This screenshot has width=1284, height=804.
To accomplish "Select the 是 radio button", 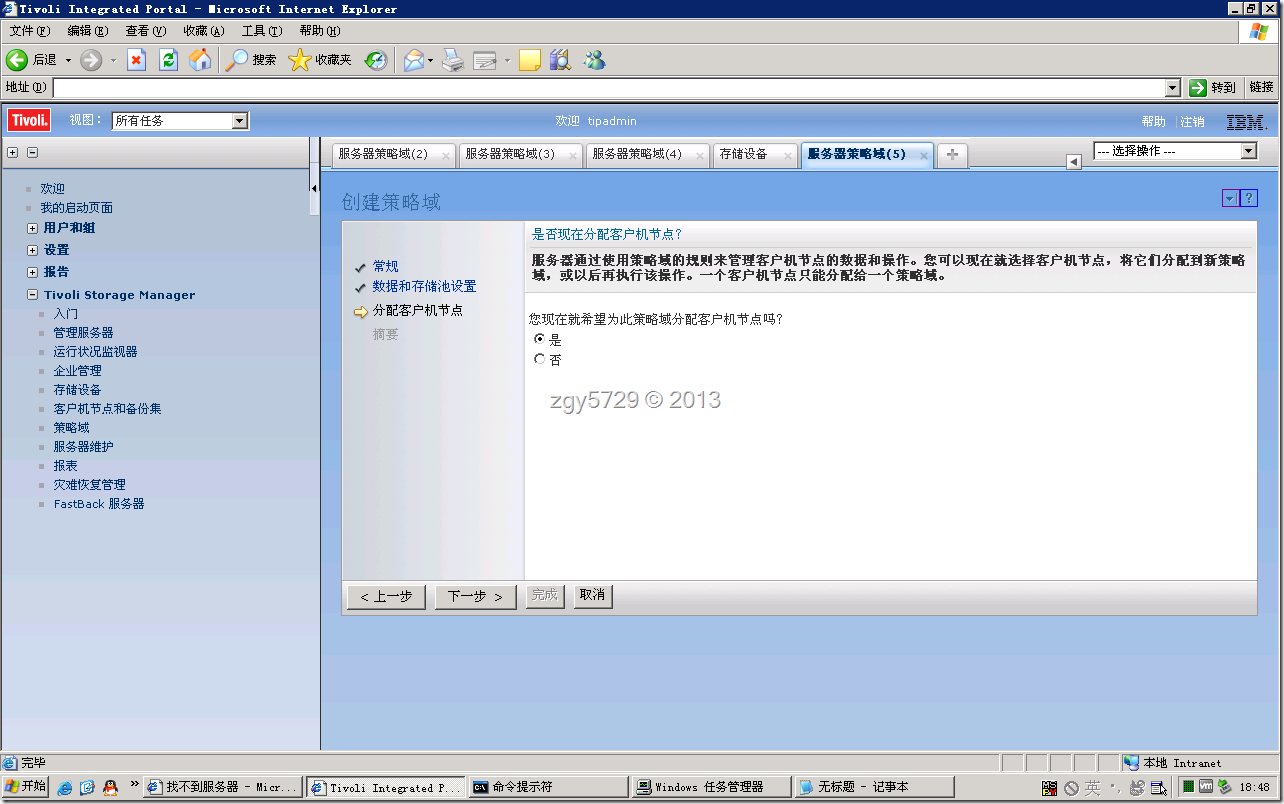I will [x=540, y=339].
